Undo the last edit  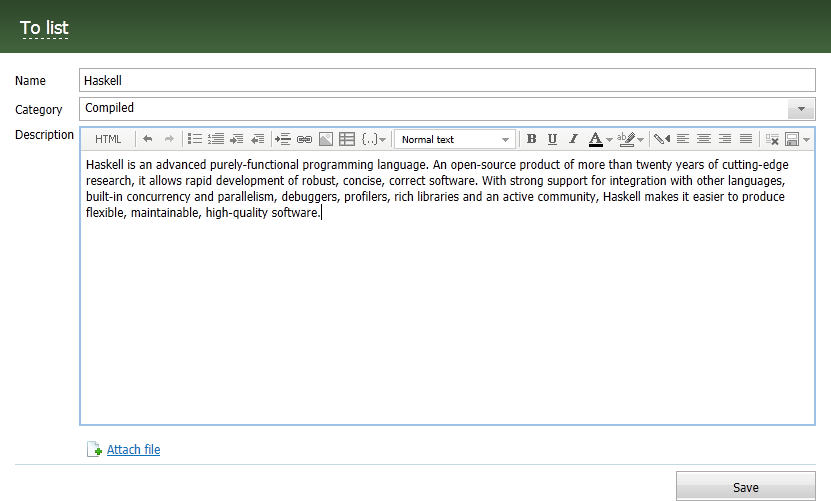148,139
